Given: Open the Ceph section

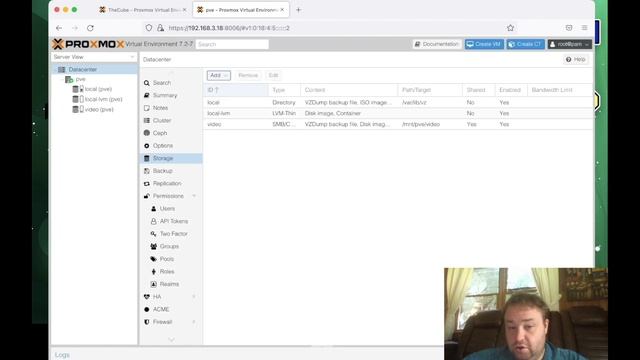Looking at the screenshot, I should tap(171, 133).
